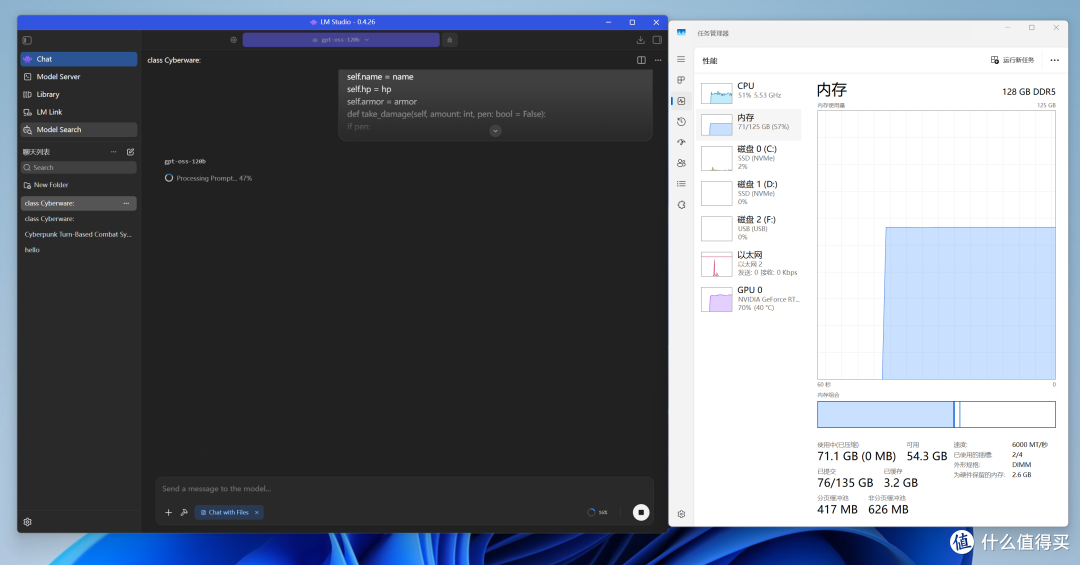Open Task Manager more options (three dots)
Image resolution: width=1080 pixels, height=565 pixels.
click(1055, 60)
